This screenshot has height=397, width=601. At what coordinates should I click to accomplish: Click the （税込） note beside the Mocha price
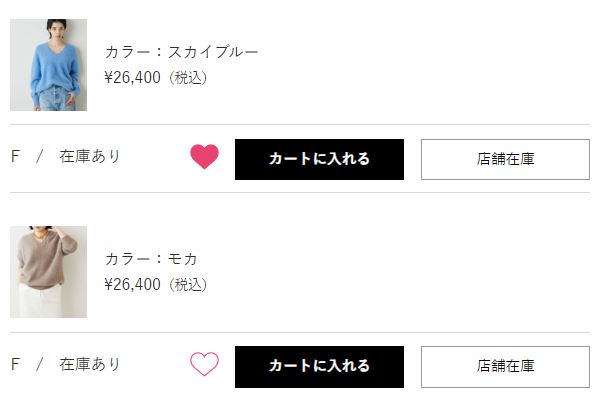188,285
